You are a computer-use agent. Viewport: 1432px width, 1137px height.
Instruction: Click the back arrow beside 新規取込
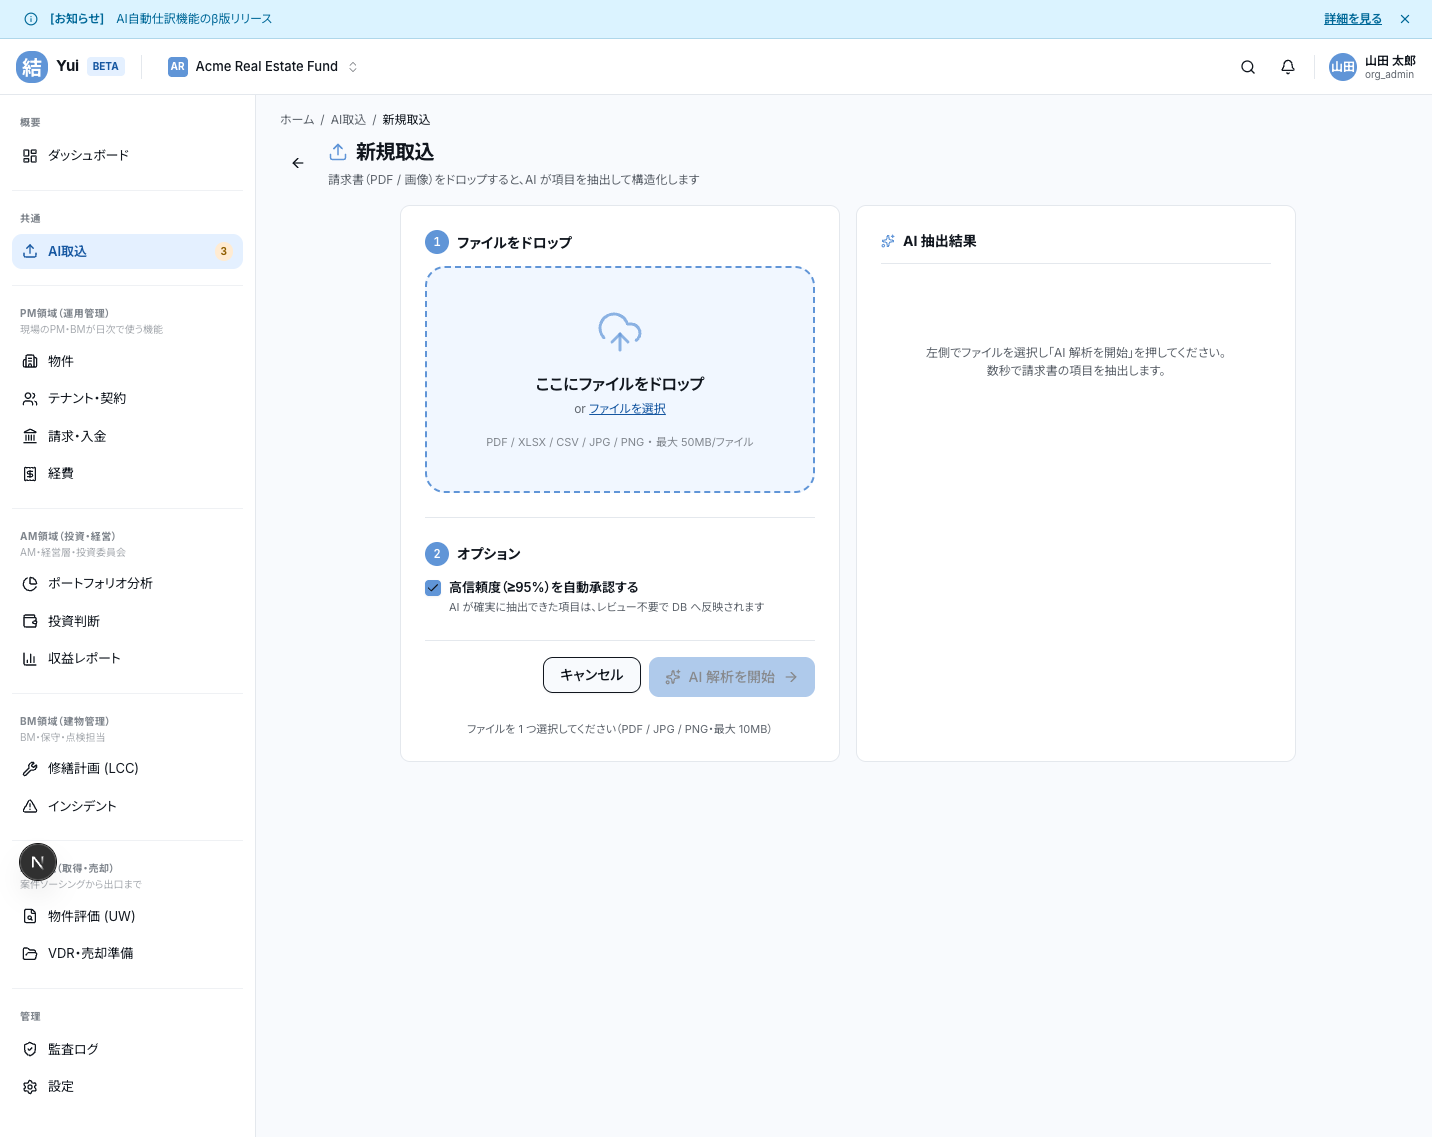tap(298, 163)
